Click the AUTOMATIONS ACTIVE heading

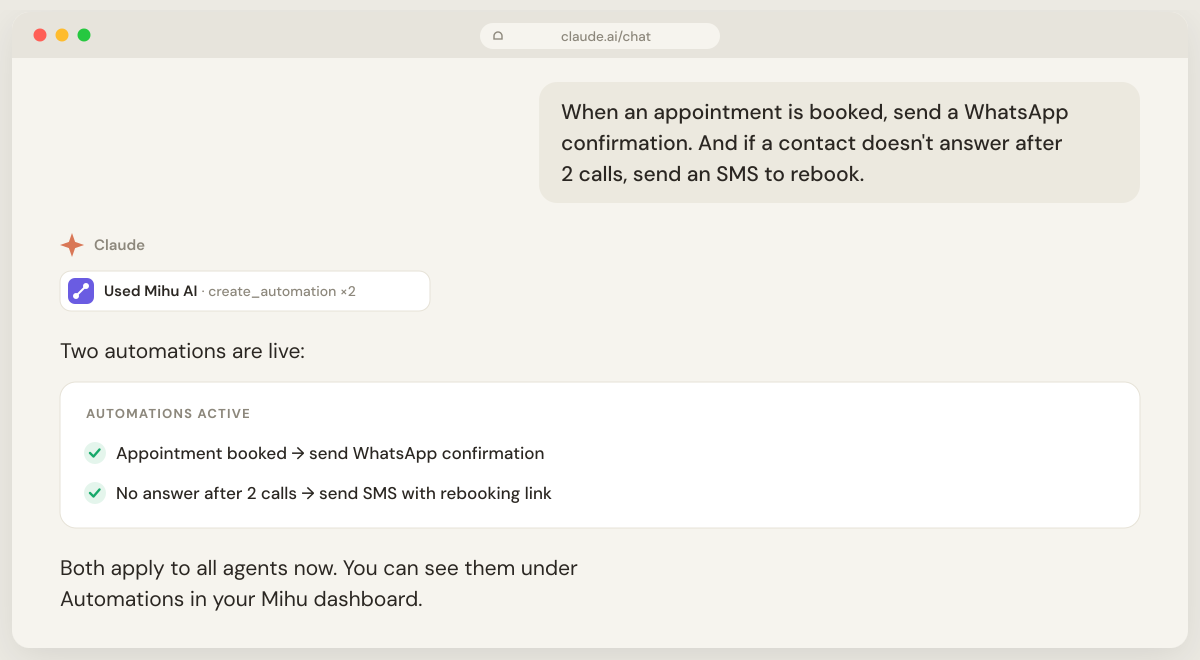point(168,413)
